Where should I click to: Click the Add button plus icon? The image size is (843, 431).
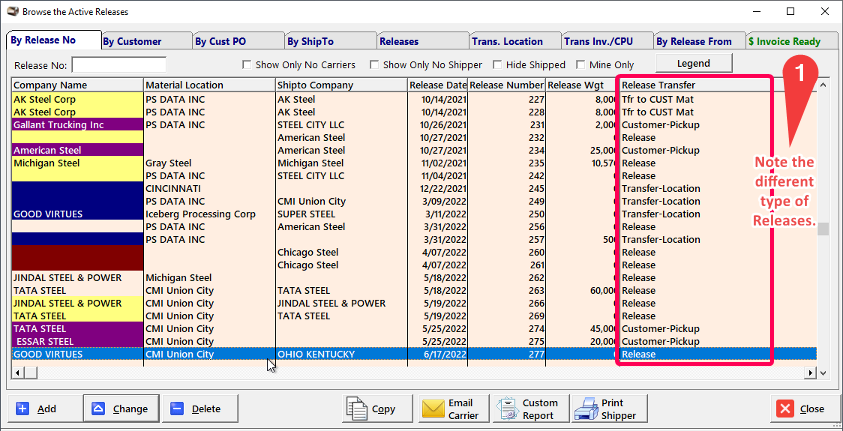(x=22, y=409)
